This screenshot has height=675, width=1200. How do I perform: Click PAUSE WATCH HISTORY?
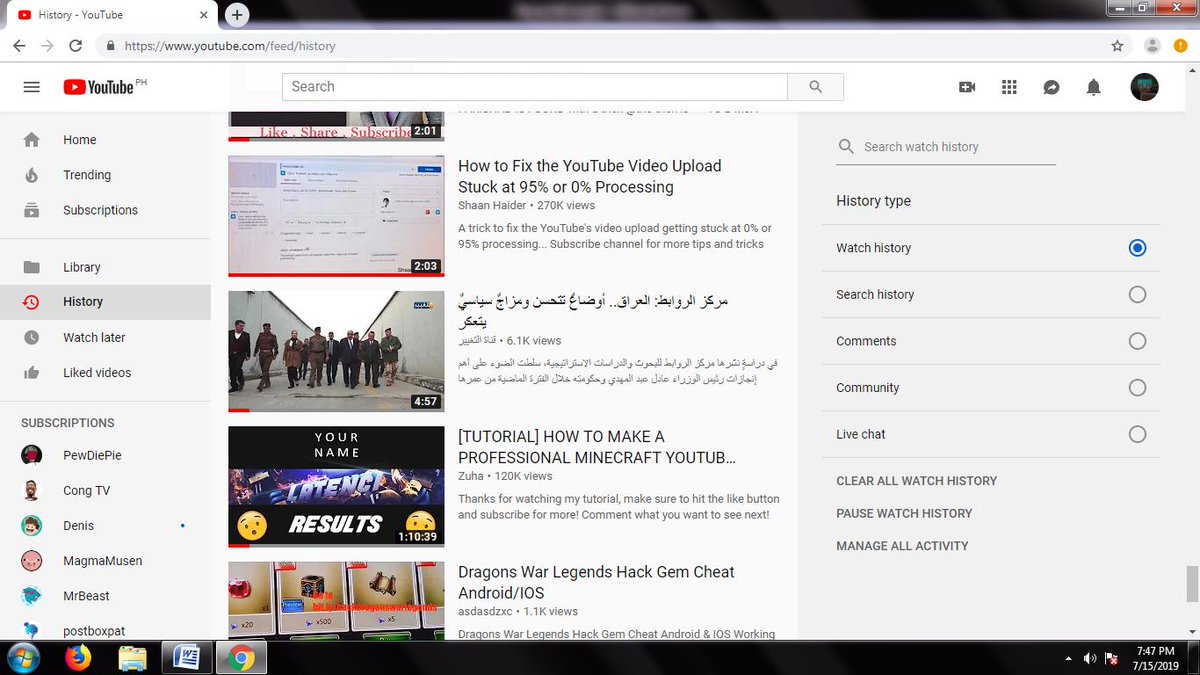[904, 513]
